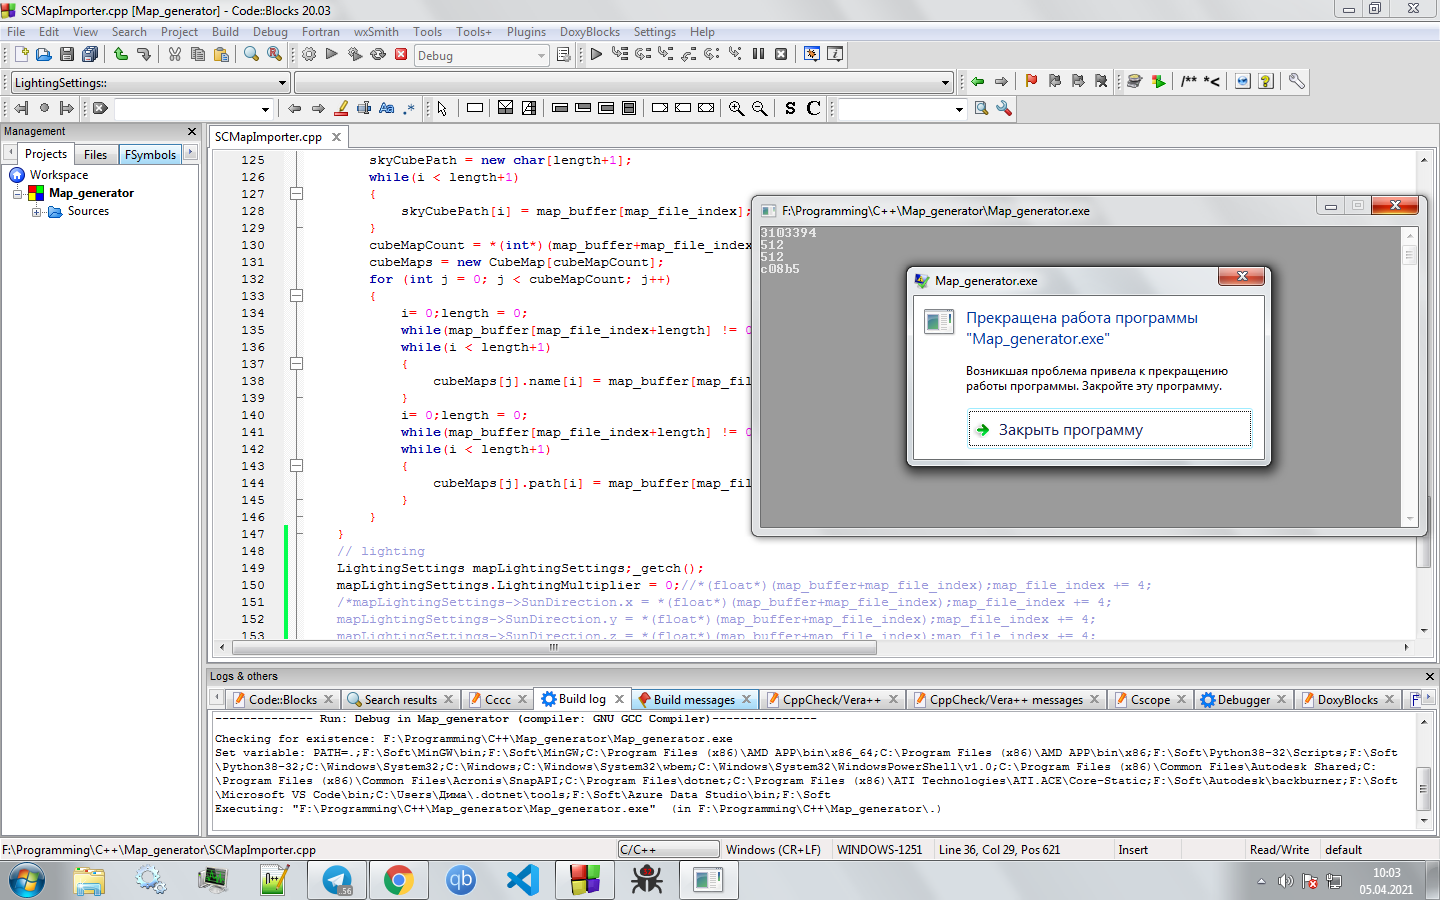Image resolution: width=1440 pixels, height=900 pixels.
Task: Toggle Match case Aa icon
Action: [x=387, y=109]
